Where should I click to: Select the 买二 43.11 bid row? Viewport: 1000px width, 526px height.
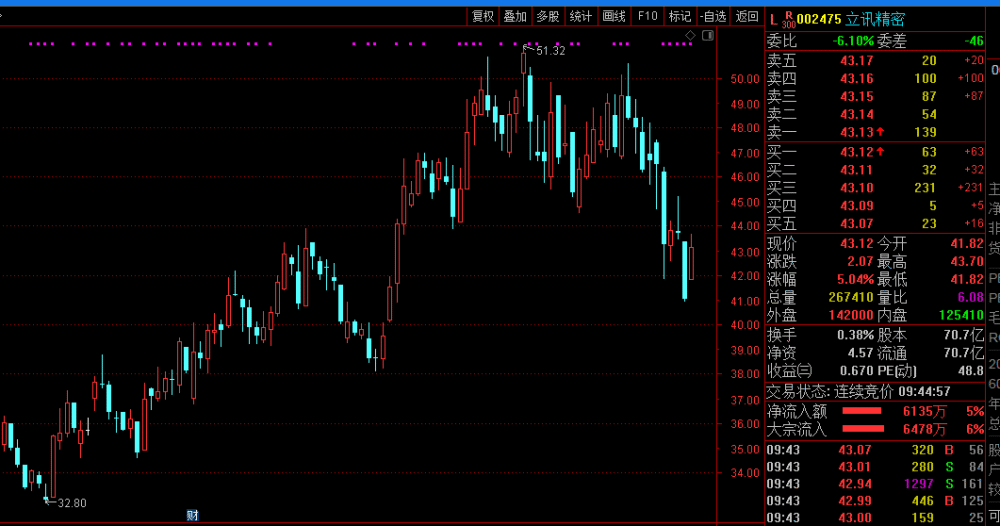tap(875, 170)
